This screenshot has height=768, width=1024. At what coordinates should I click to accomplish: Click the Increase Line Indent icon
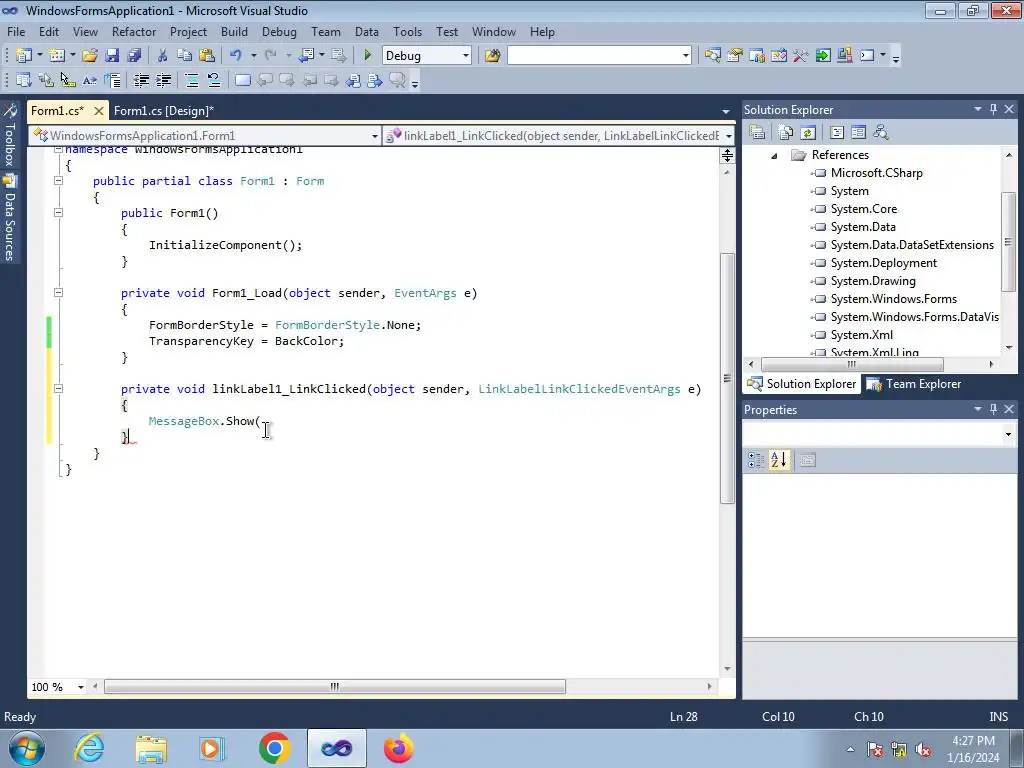coord(163,80)
